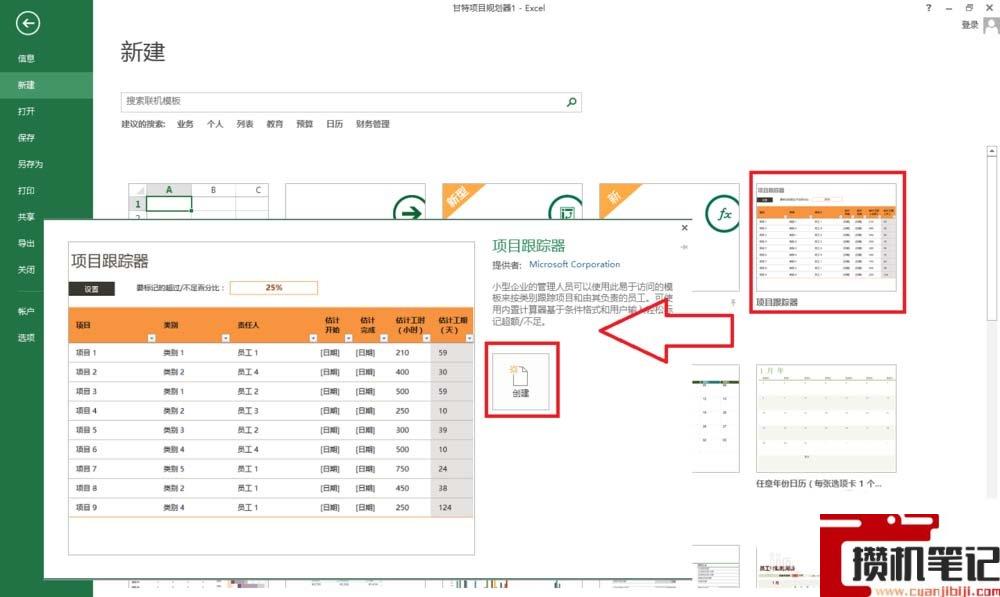Click the '类别 5' cell in preview
Viewport: 1000px width, 597px height.
[x=173, y=469]
